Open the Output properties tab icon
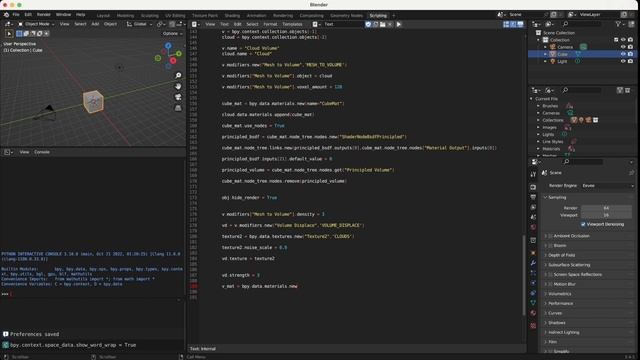The height and width of the screenshot is (360, 640). coord(533,197)
